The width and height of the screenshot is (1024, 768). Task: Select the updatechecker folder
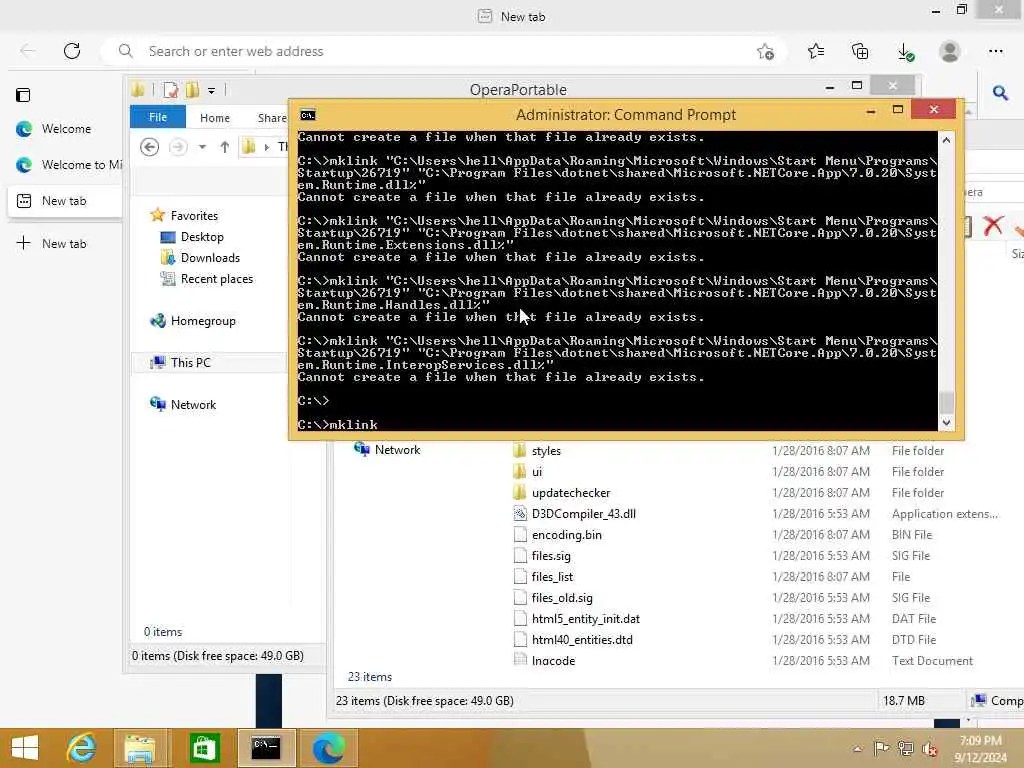click(x=571, y=492)
